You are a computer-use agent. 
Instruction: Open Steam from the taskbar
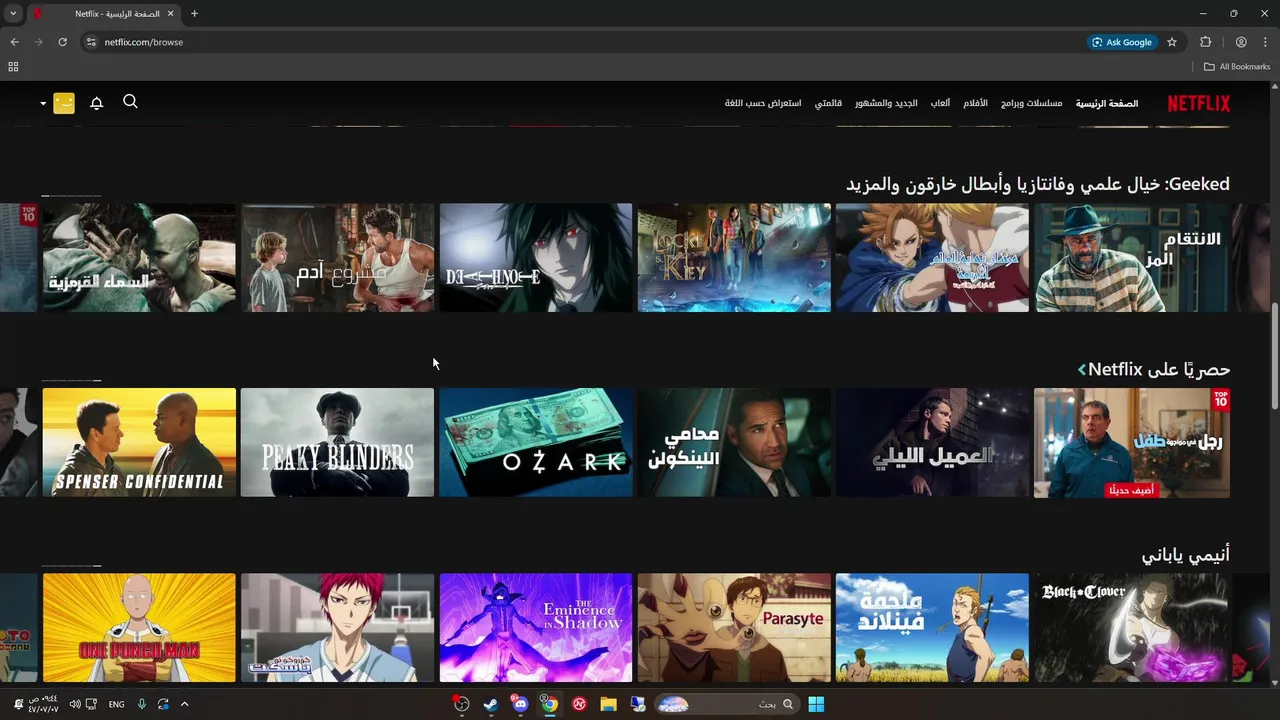(x=490, y=704)
